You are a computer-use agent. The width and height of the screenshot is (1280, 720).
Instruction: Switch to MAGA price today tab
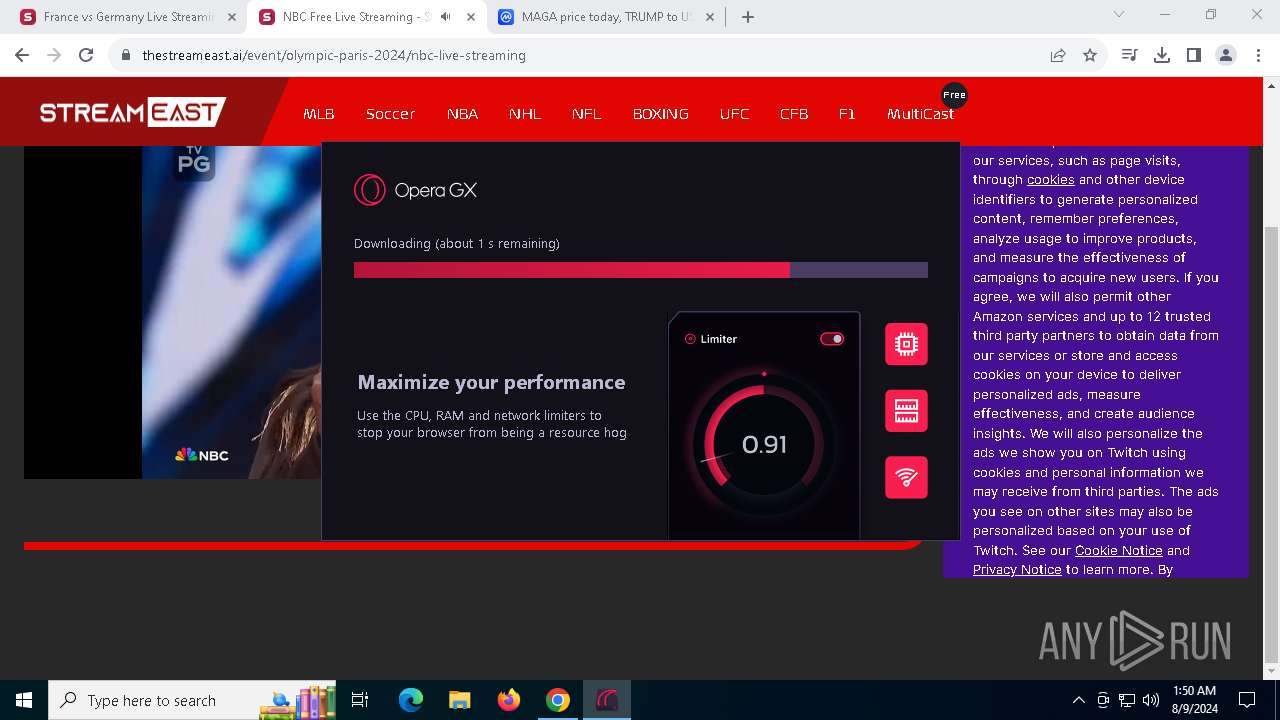coord(607,17)
